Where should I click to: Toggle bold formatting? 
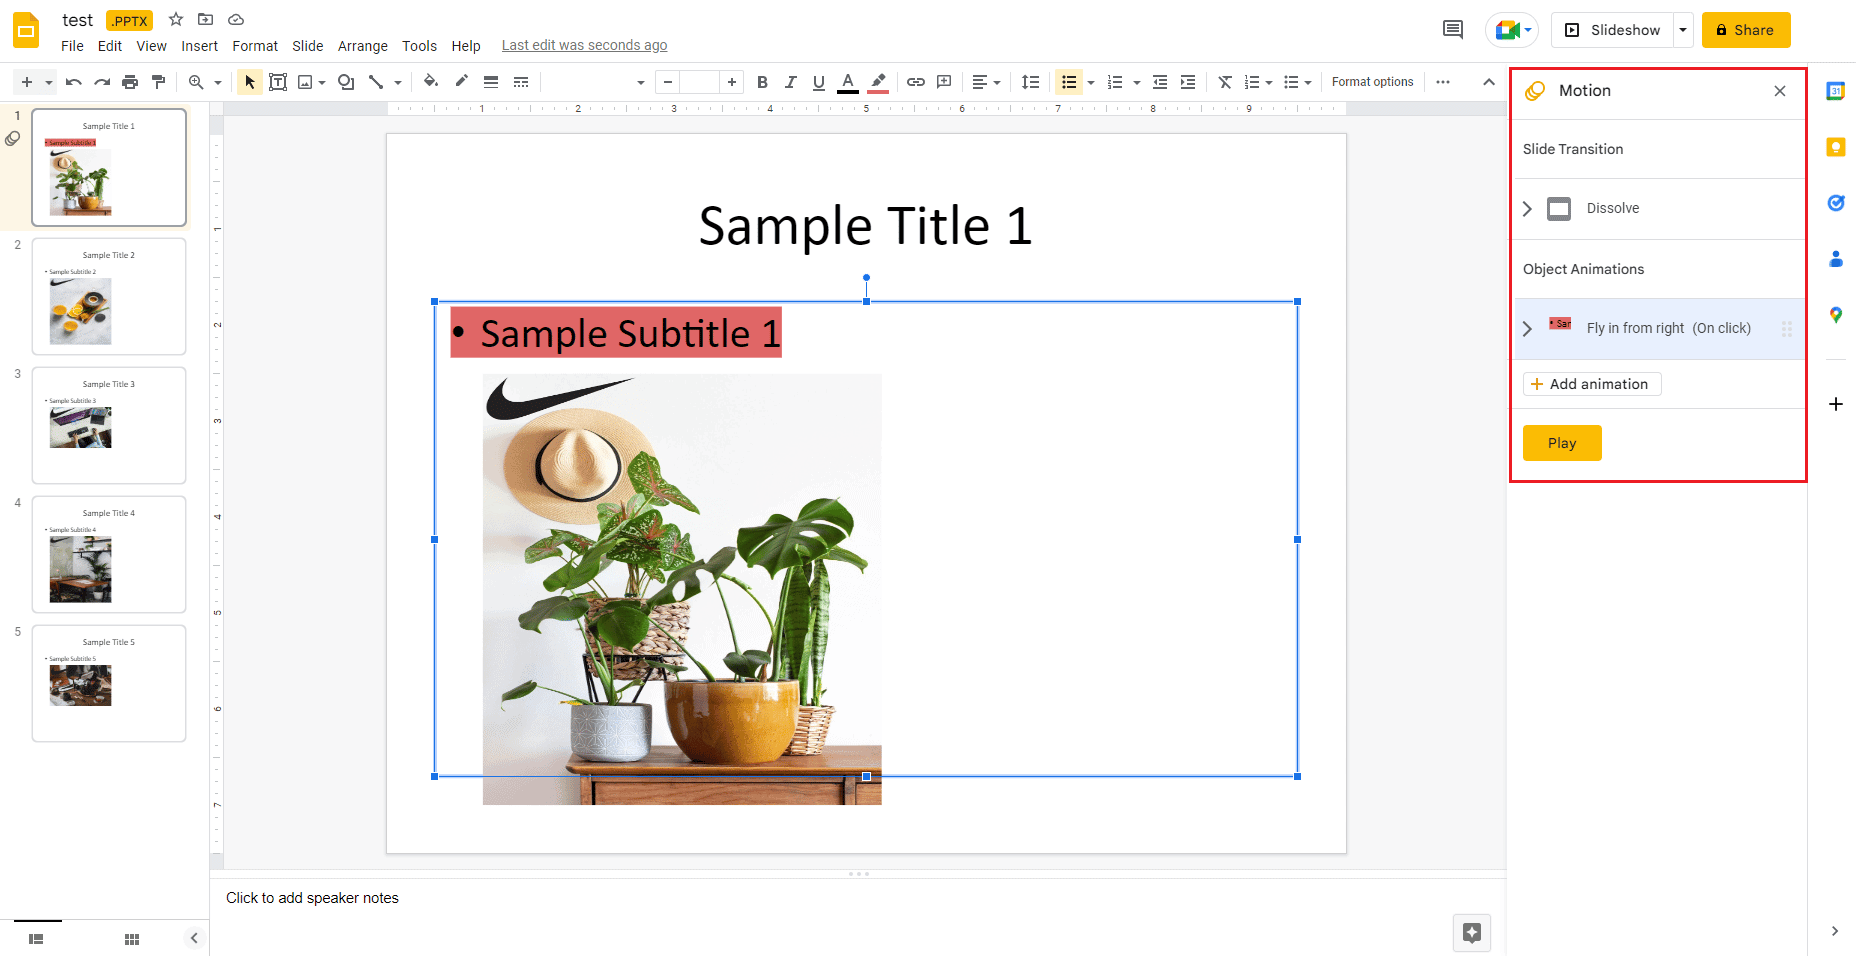click(x=762, y=82)
